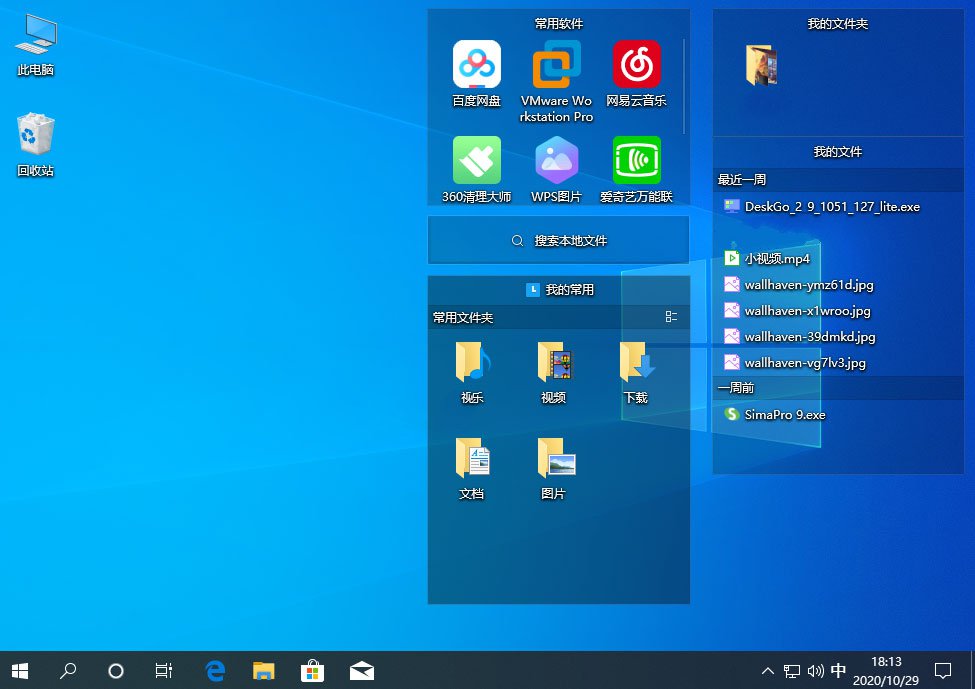This screenshot has height=689, width=975.
Task: Open Microsoft Store from taskbar
Action: pos(312,670)
